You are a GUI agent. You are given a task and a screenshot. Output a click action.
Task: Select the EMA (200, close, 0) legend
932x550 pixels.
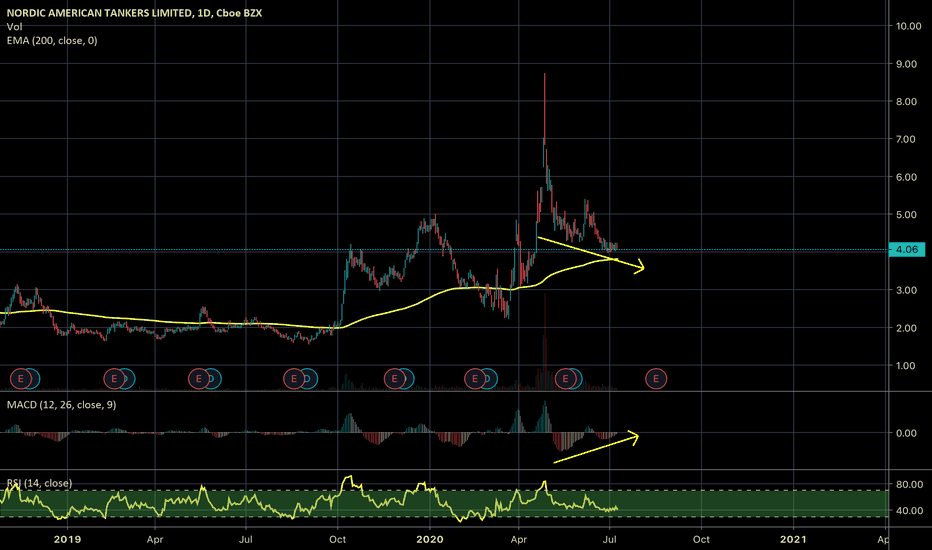click(52, 40)
